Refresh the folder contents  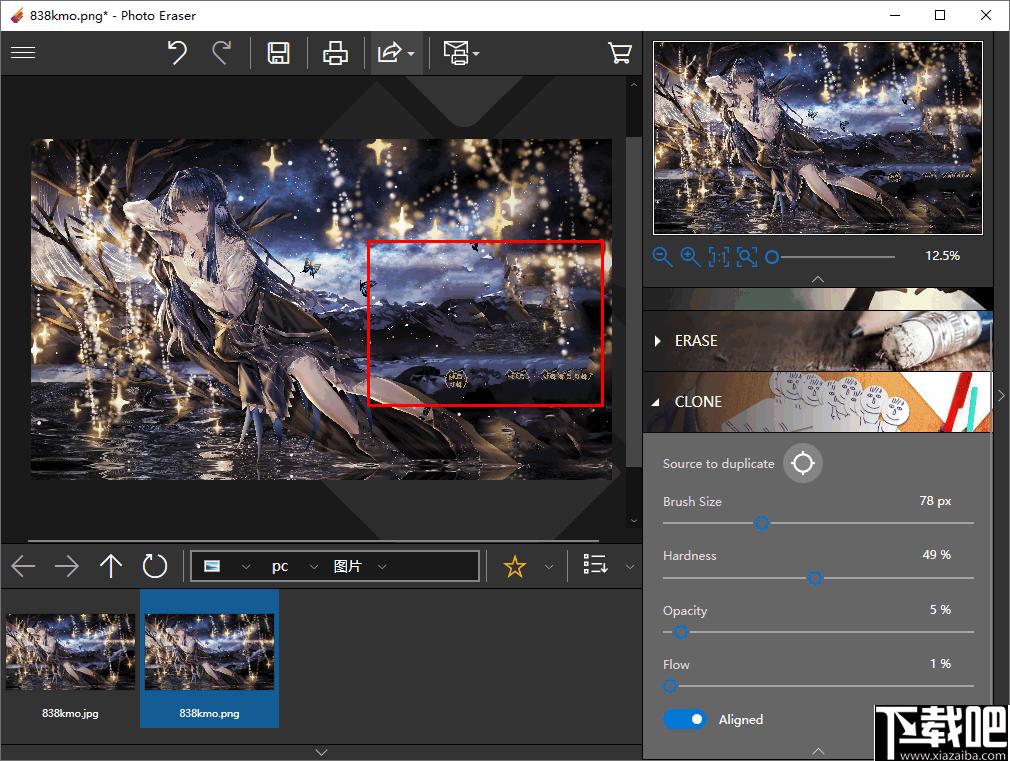tap(155, 566)
